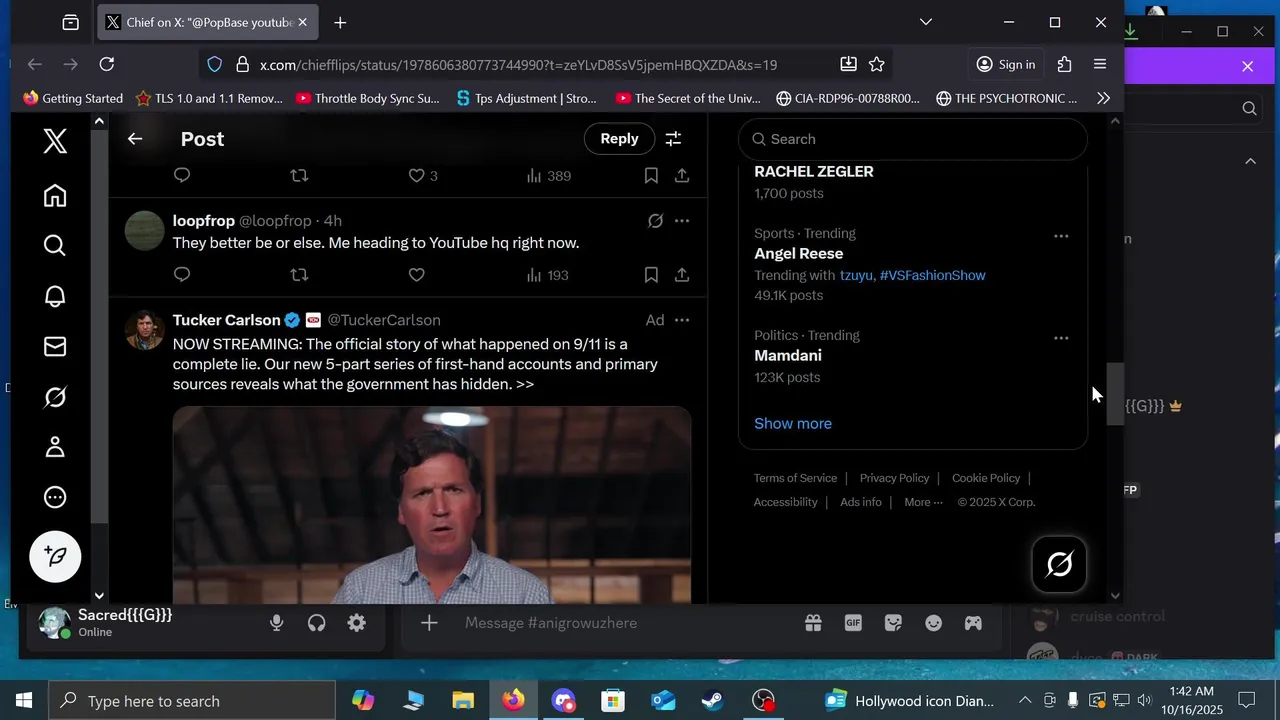Screen dimensions: 1280x720
Task: Share the post with 389 views
Action: 682,176
